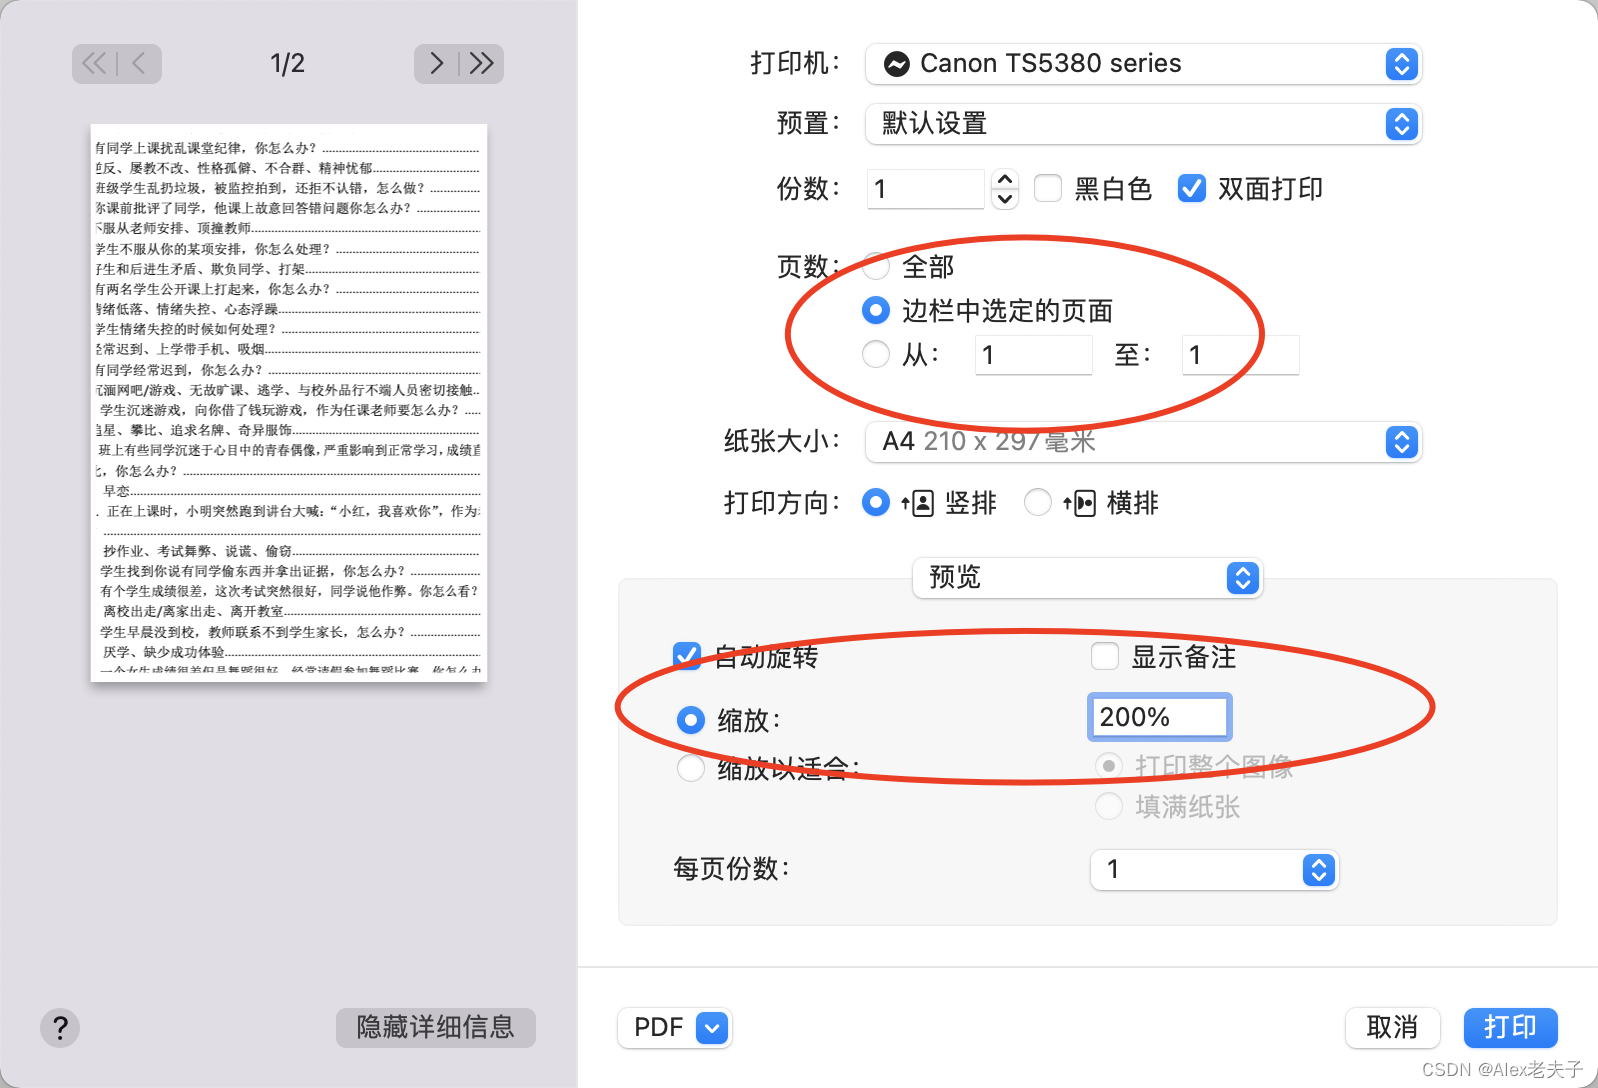This screenshot has height=1088, width=1598.
Task: Click the 1/2 page indicator
Action: point(287,64)
